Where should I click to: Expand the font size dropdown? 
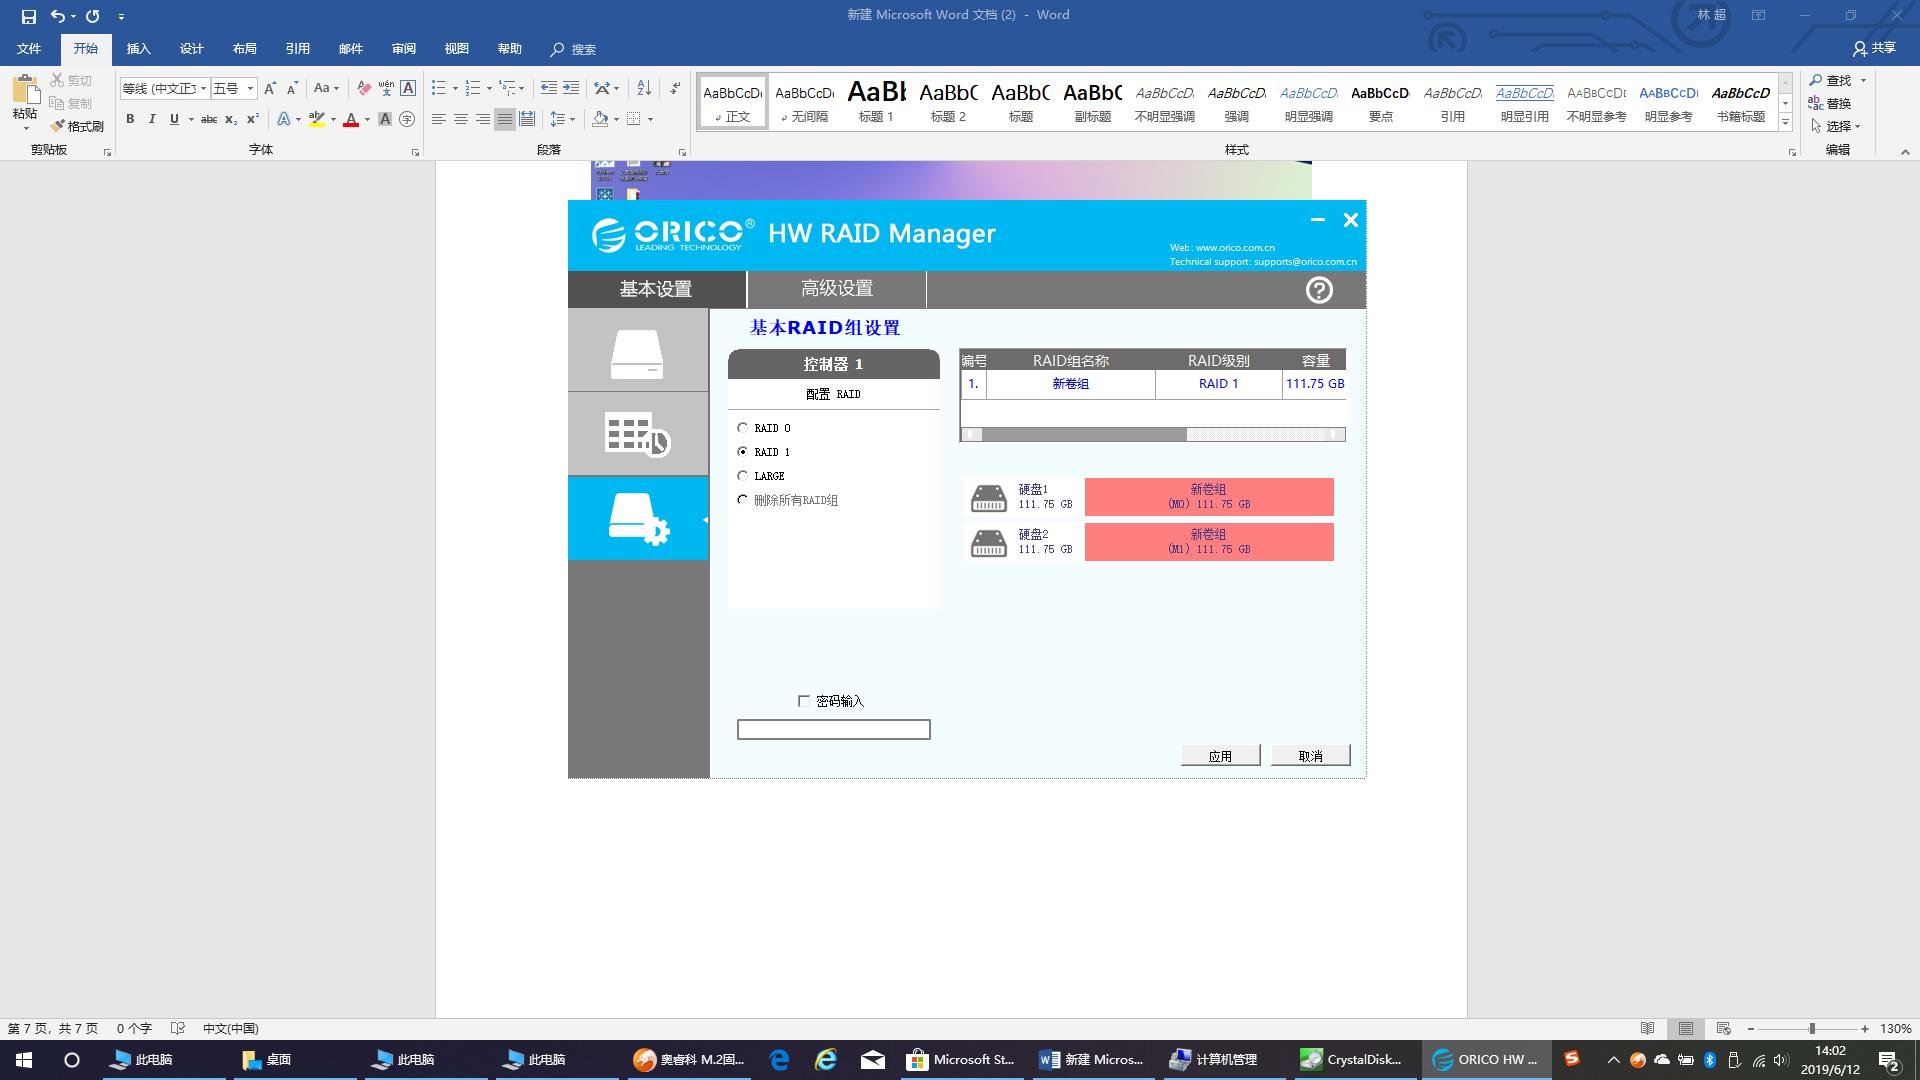point(250,88)
